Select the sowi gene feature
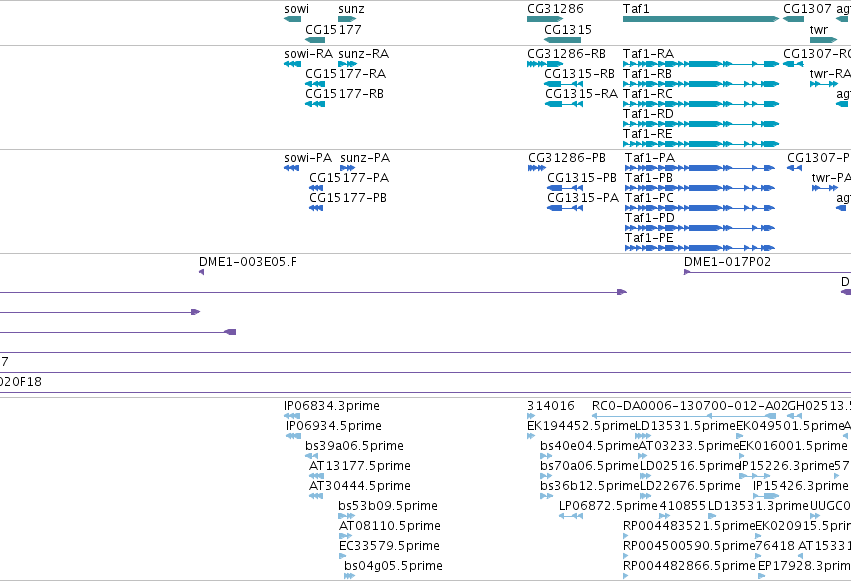Viewport: 851px width, 581px height. click(293, 19)
